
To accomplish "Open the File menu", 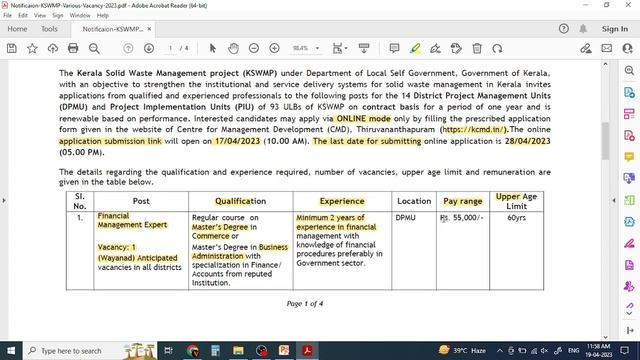I will pyautogui.click(x=8, y=16).
